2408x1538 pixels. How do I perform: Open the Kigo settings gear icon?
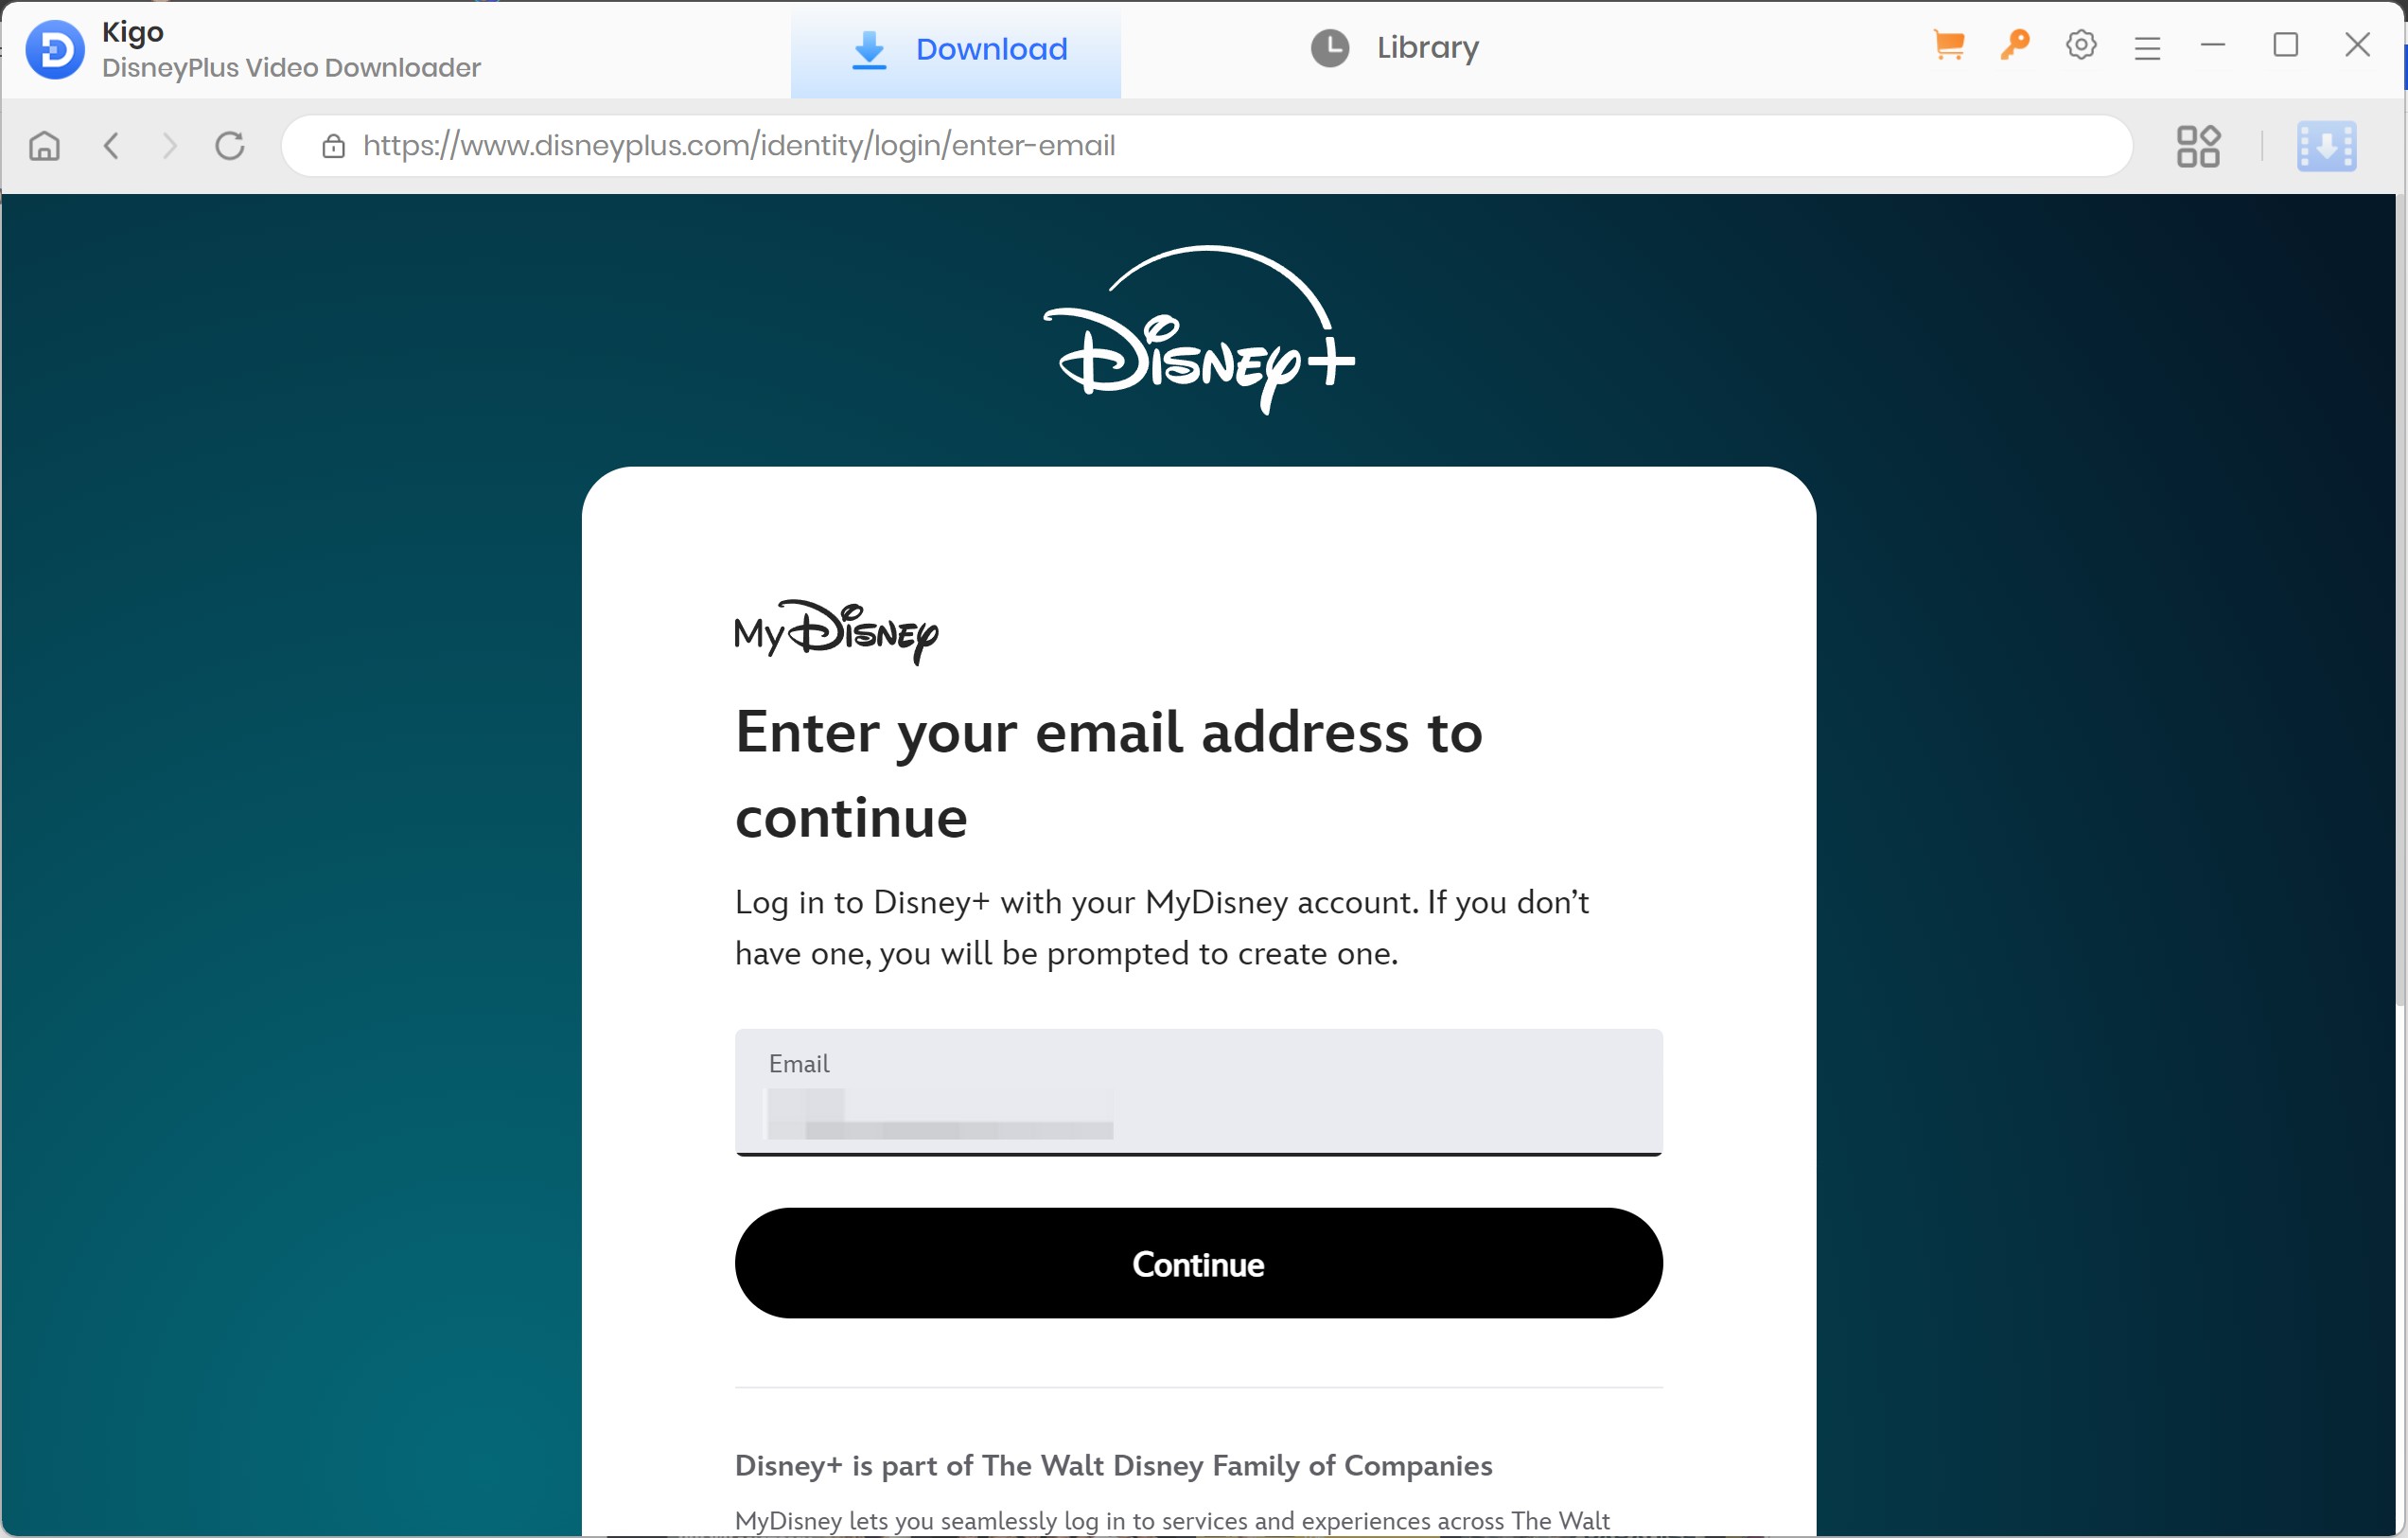[2080, 47]
